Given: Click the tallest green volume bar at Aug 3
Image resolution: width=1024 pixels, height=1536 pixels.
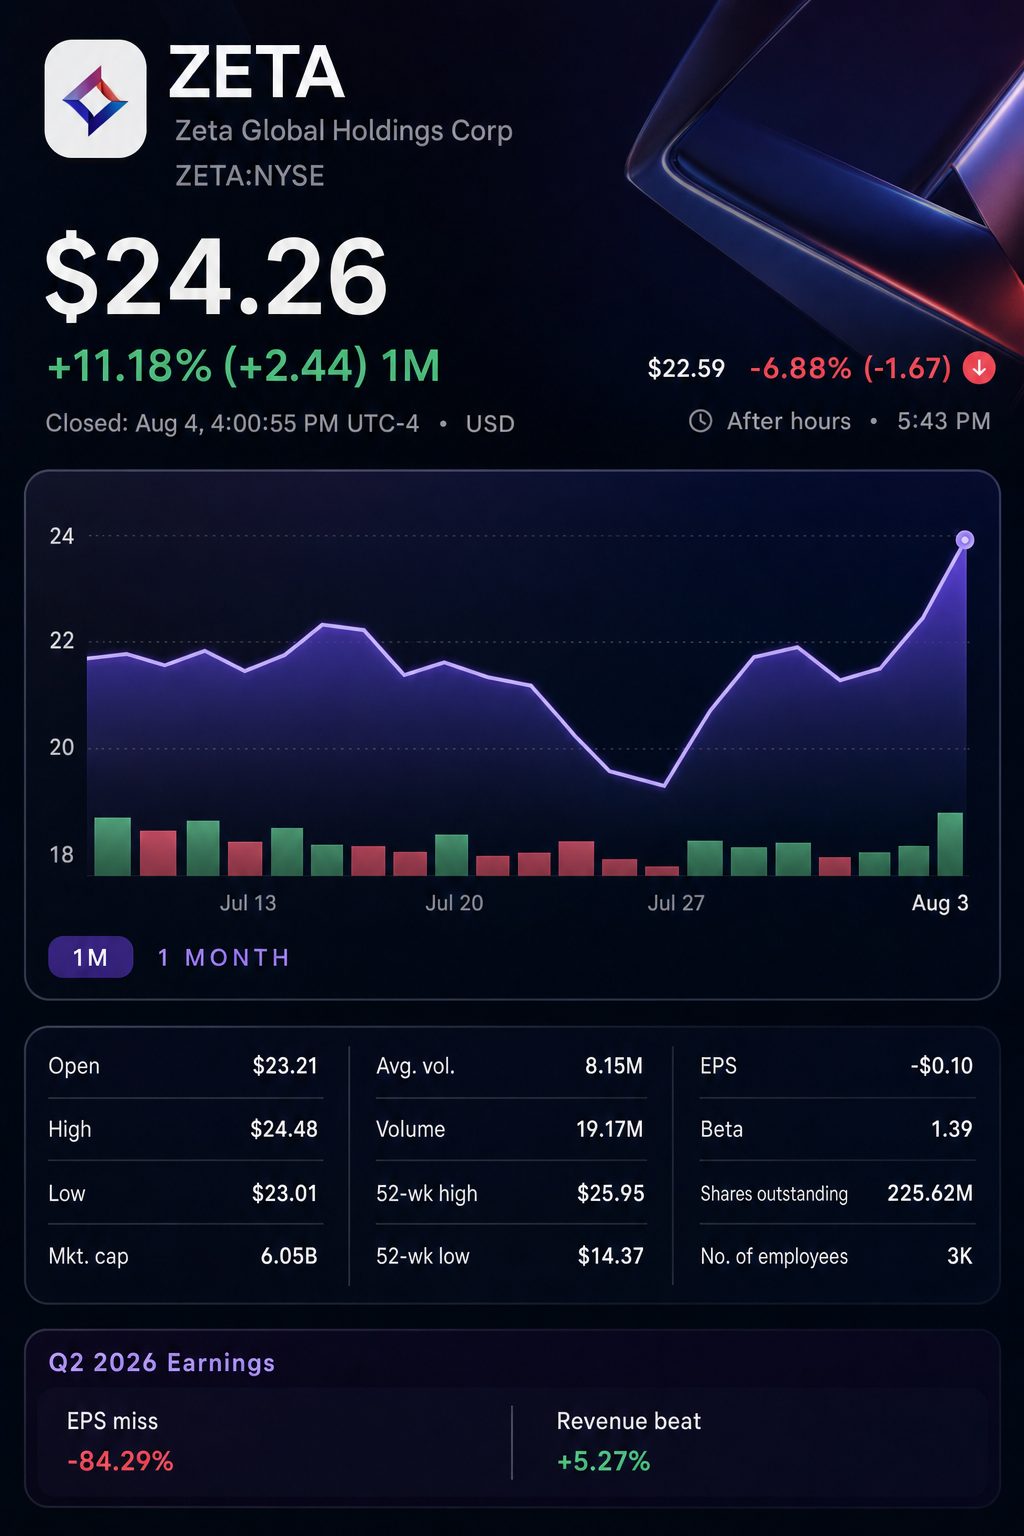Looking at the screenshot, I should click(950, 845).
